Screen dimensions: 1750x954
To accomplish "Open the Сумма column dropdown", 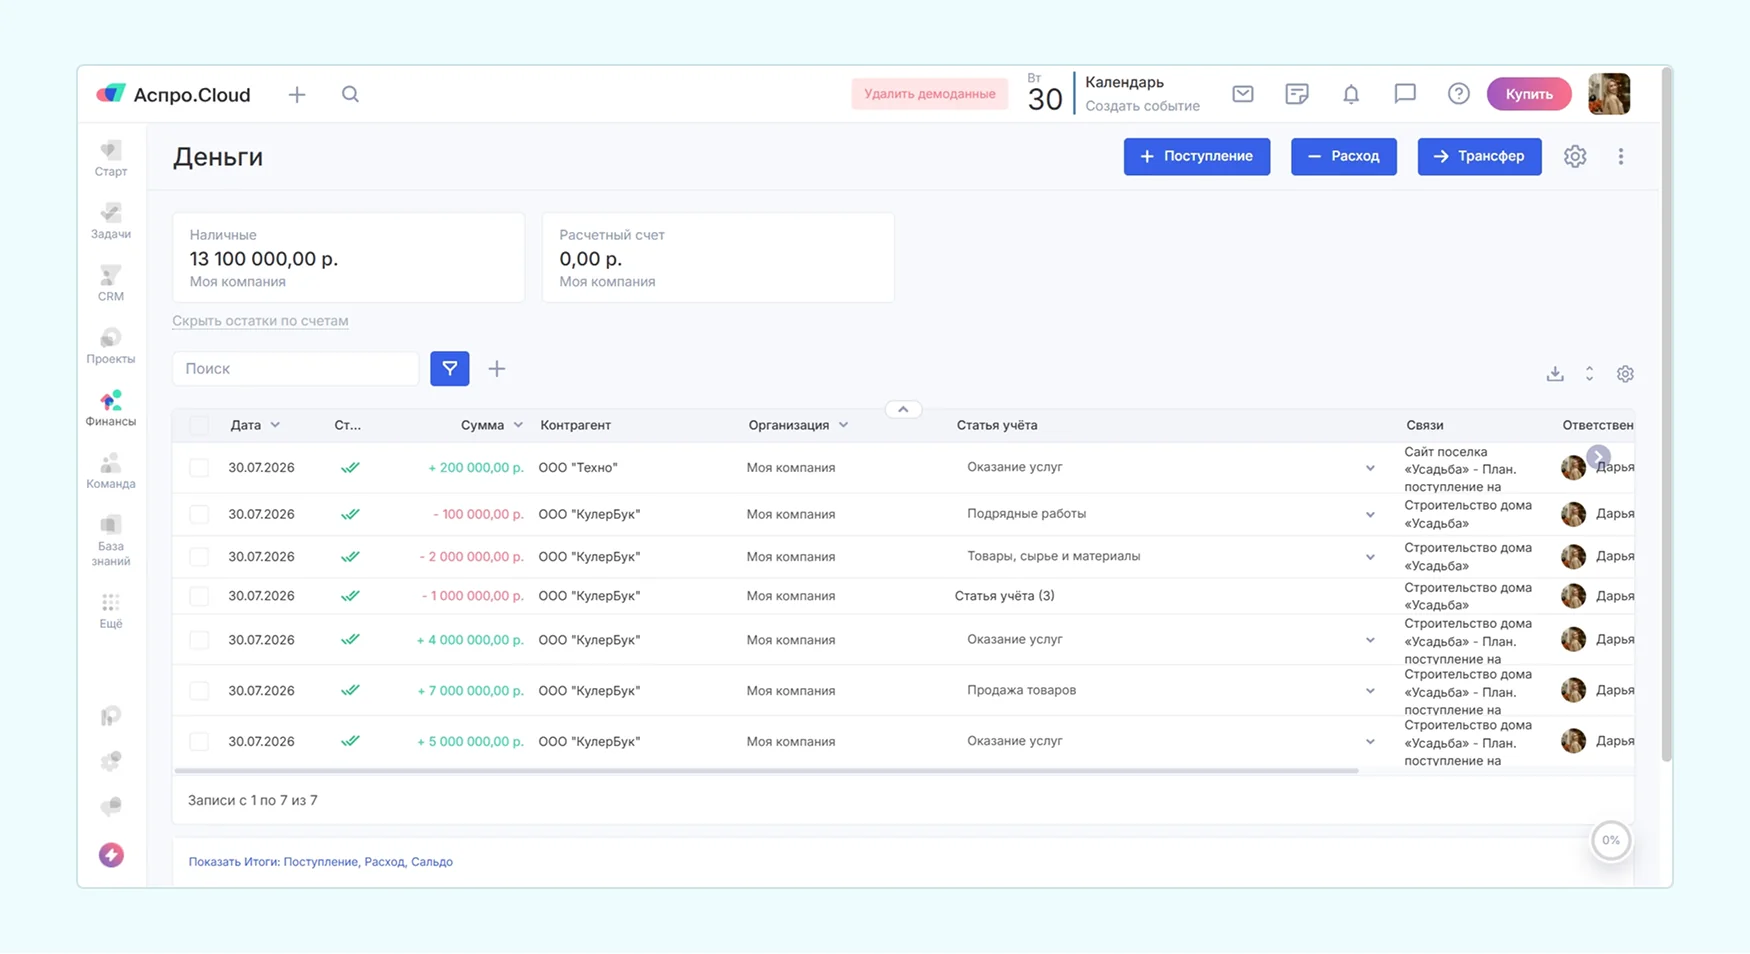I will click(518, 425).
